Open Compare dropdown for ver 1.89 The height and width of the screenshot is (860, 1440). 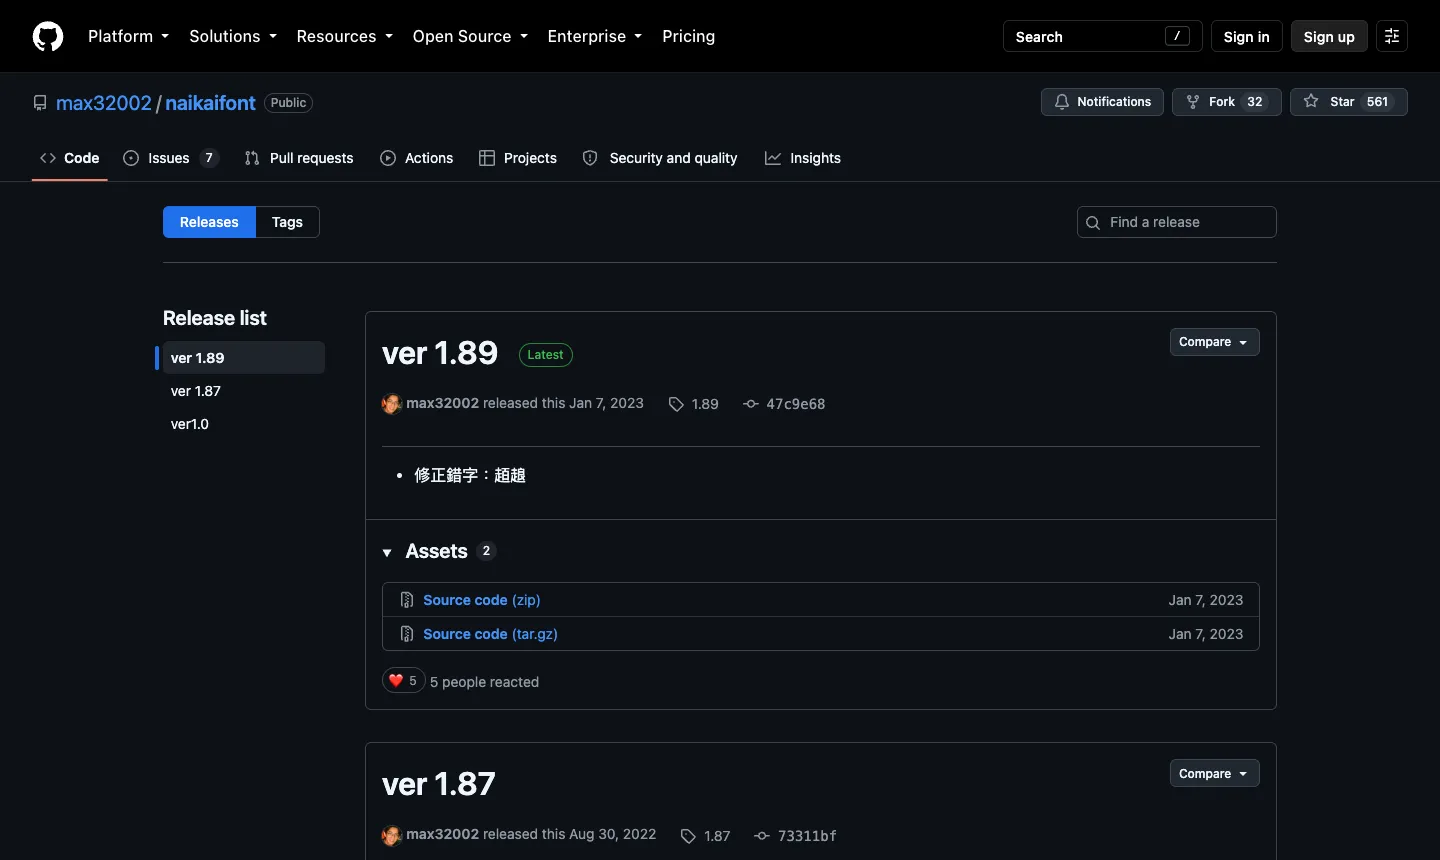coord(1214,342)
